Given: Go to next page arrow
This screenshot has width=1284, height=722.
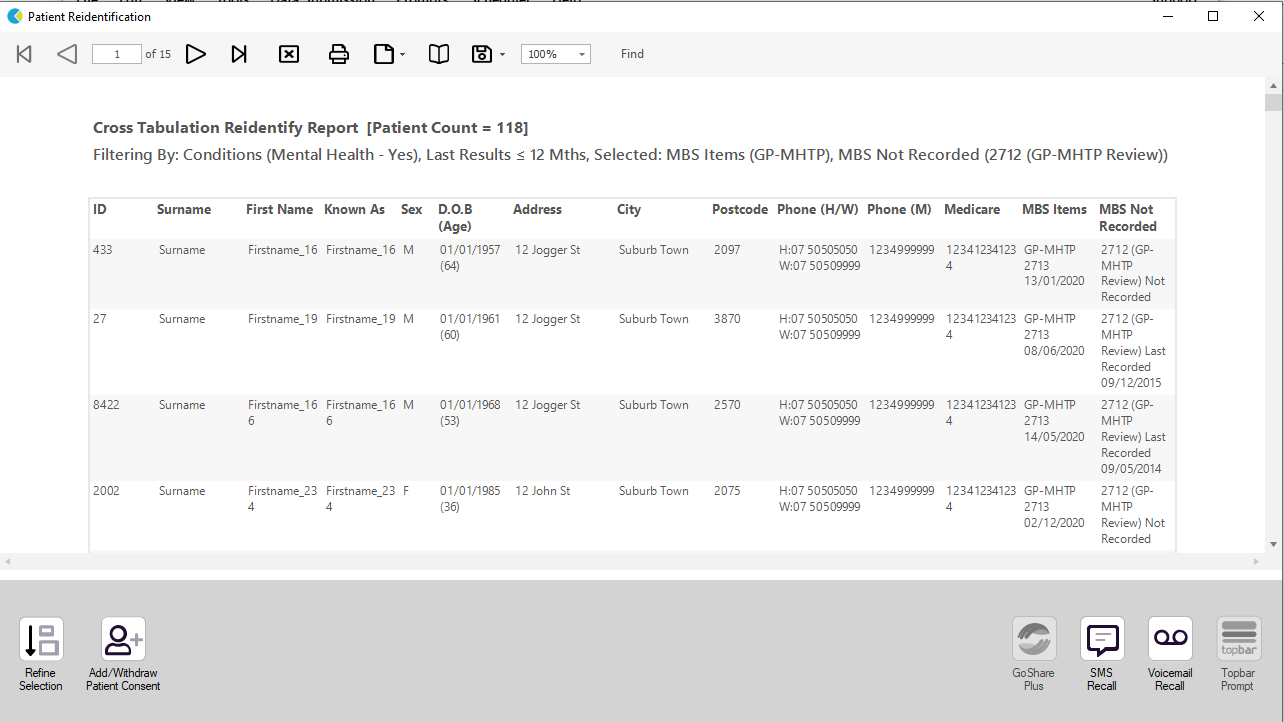Looking at the screenshot, I should pyautogui.click(x=196, y=54).
